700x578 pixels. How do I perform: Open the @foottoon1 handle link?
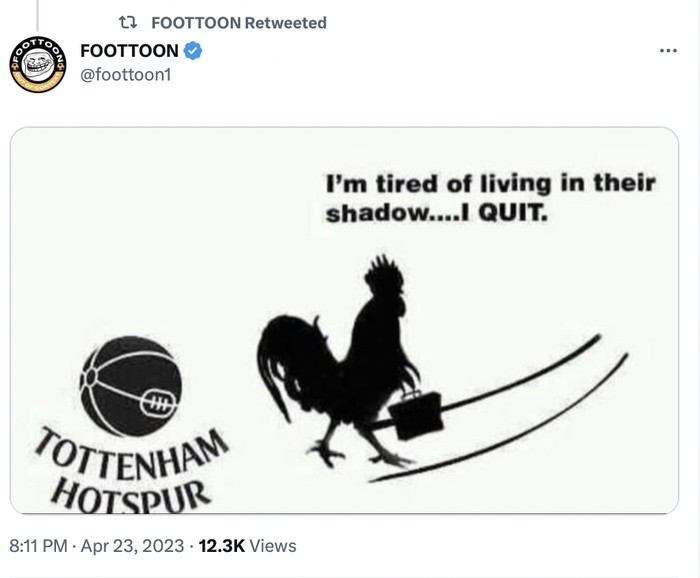tap(126, 75)
